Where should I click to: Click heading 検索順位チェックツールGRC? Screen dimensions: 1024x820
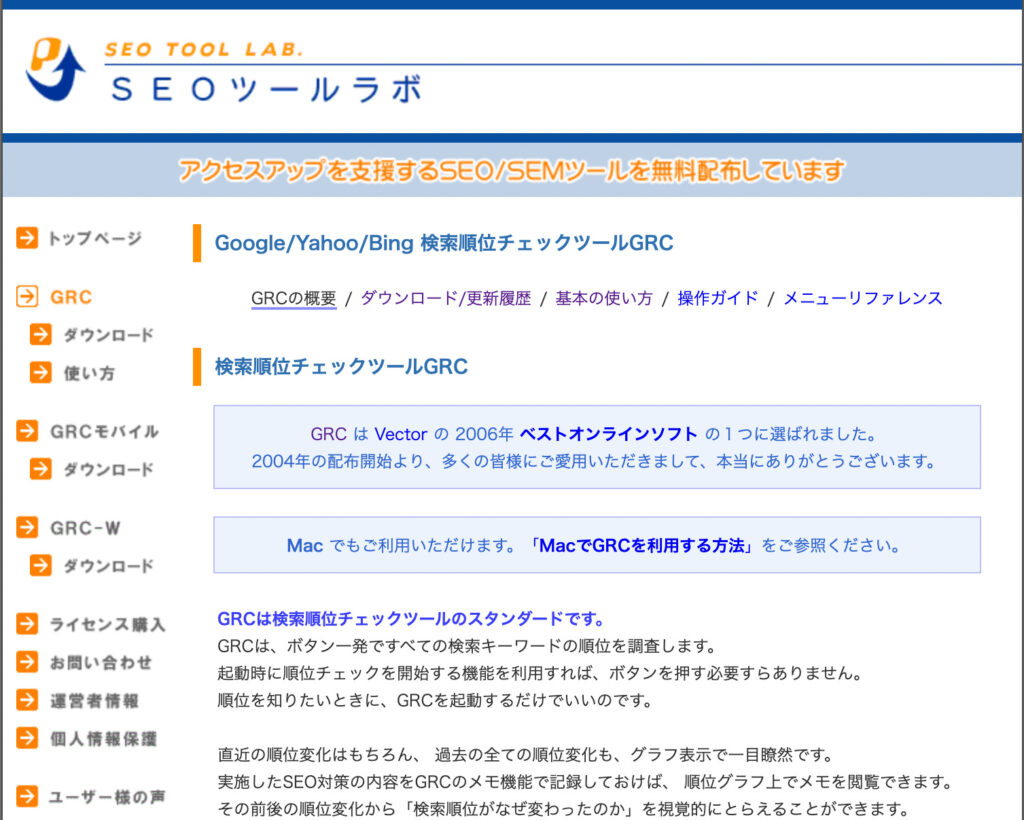(x=342, y=366)
